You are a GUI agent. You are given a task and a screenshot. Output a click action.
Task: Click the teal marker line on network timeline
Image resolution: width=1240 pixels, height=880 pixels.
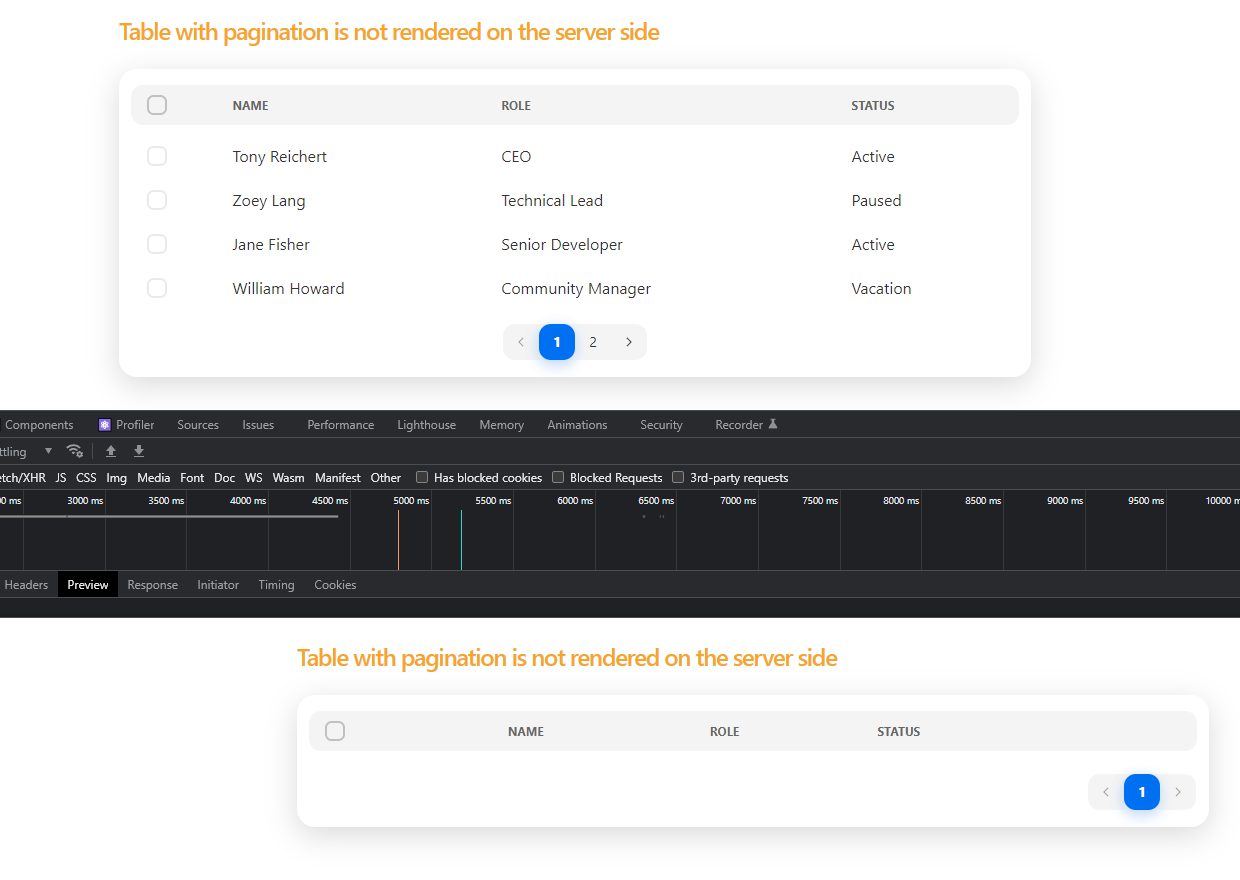[x=461, y=540]
